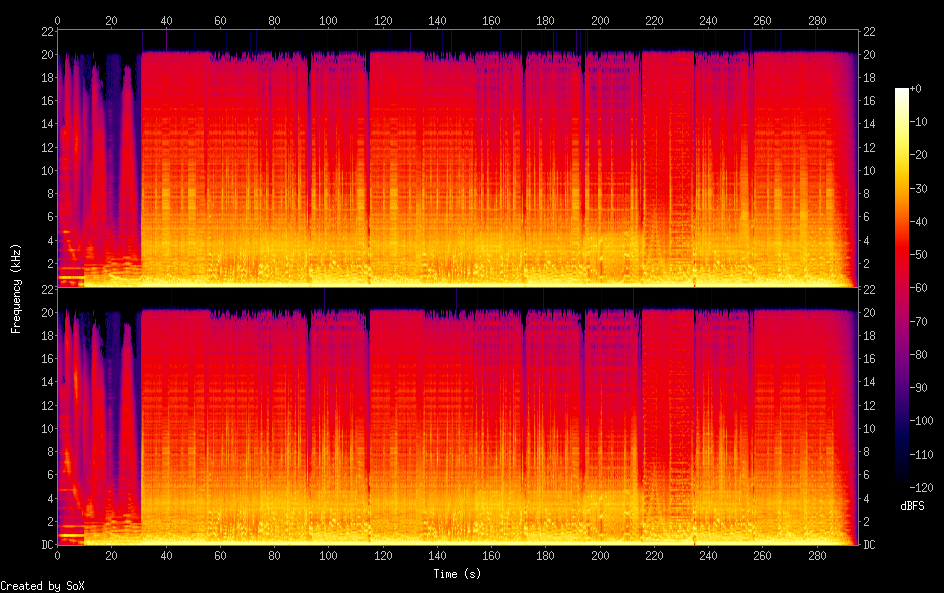Viewport: 944px width, 593px height.
Task: Click the 'dBFS' label under the color scale
Action: (912, 507)
